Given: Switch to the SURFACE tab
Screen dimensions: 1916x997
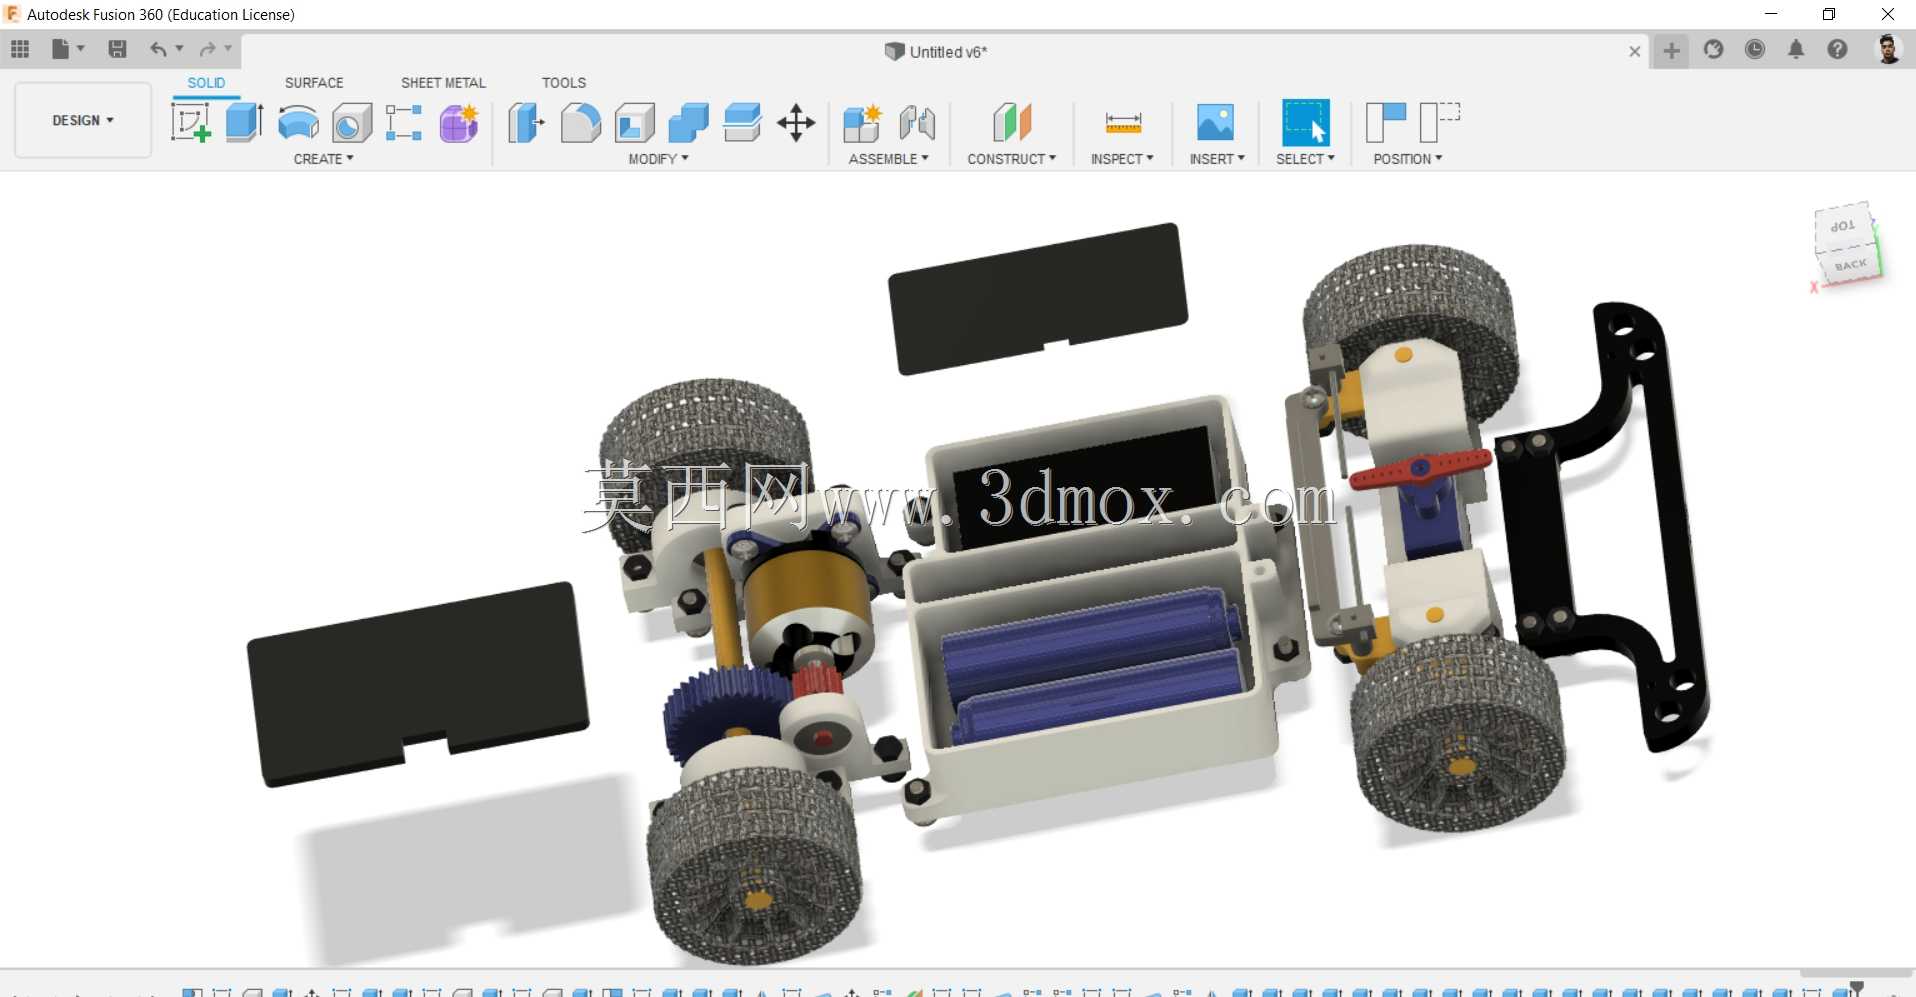Looking at the screenshot, I should pyautogui.click(x=314, y=83).
